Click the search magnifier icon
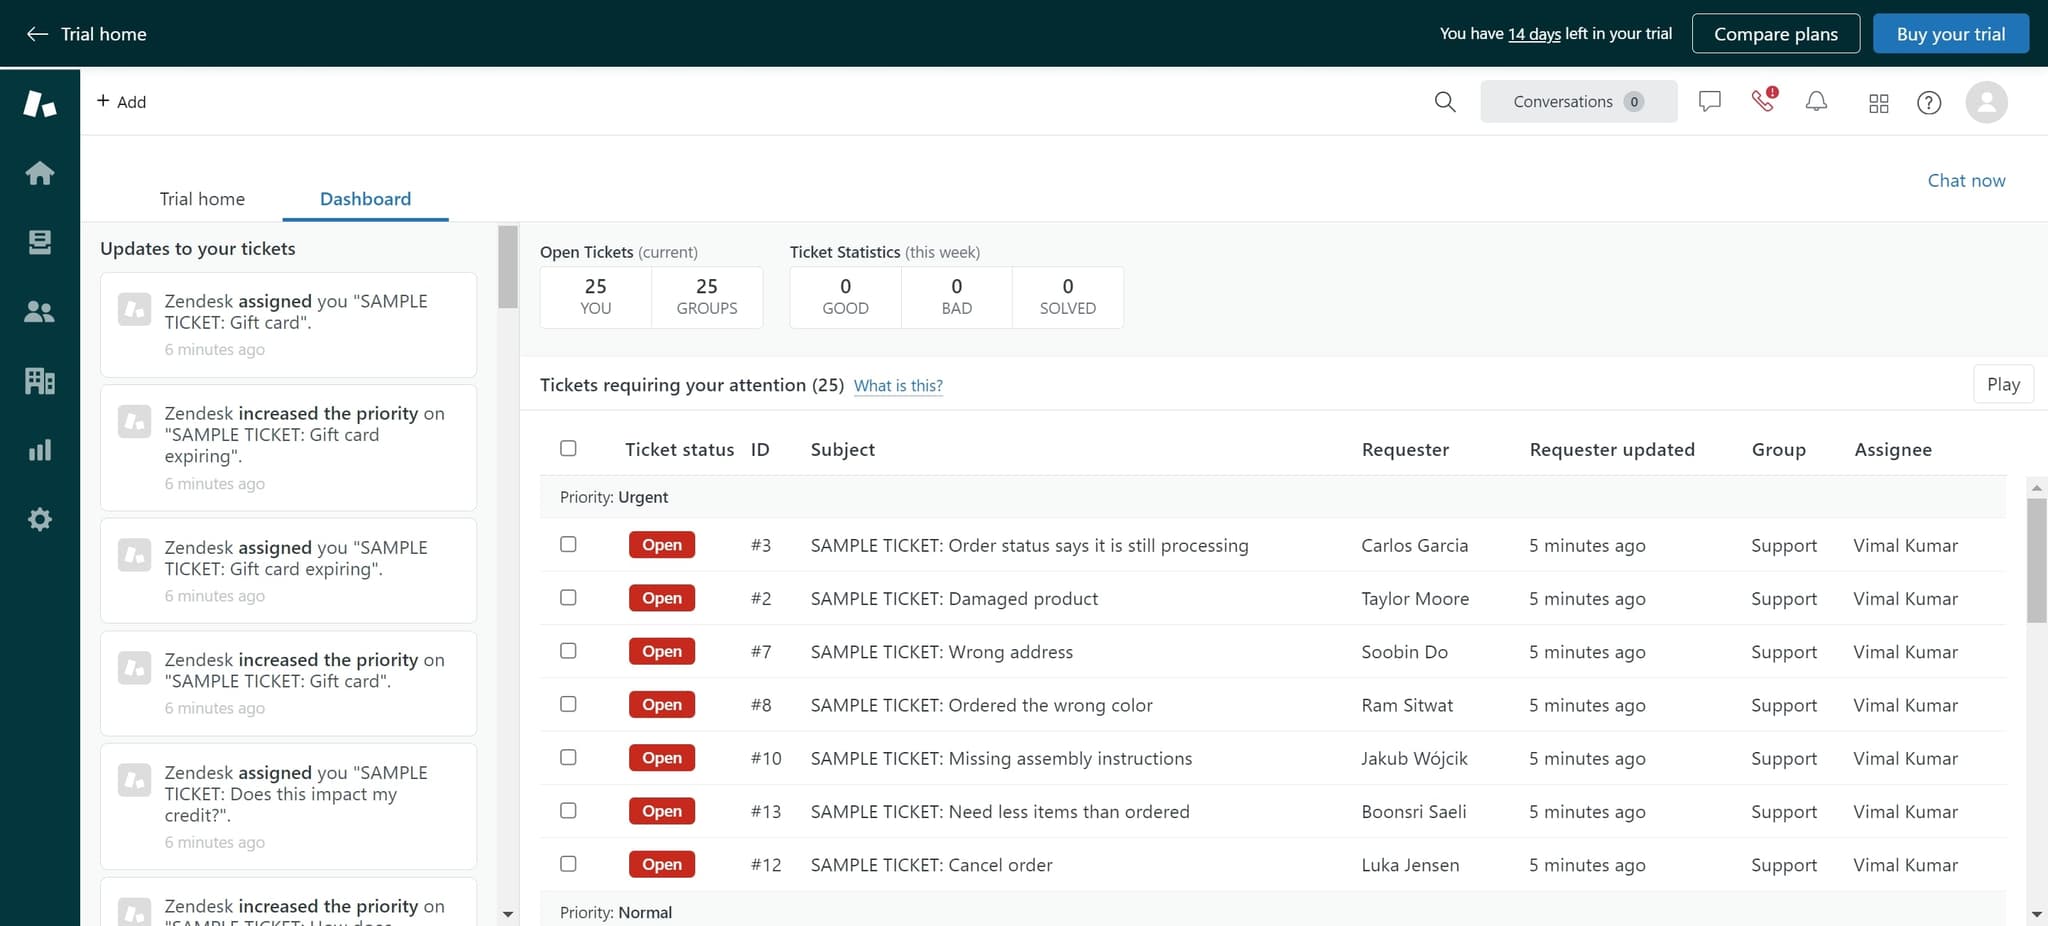 point(1444,102)
